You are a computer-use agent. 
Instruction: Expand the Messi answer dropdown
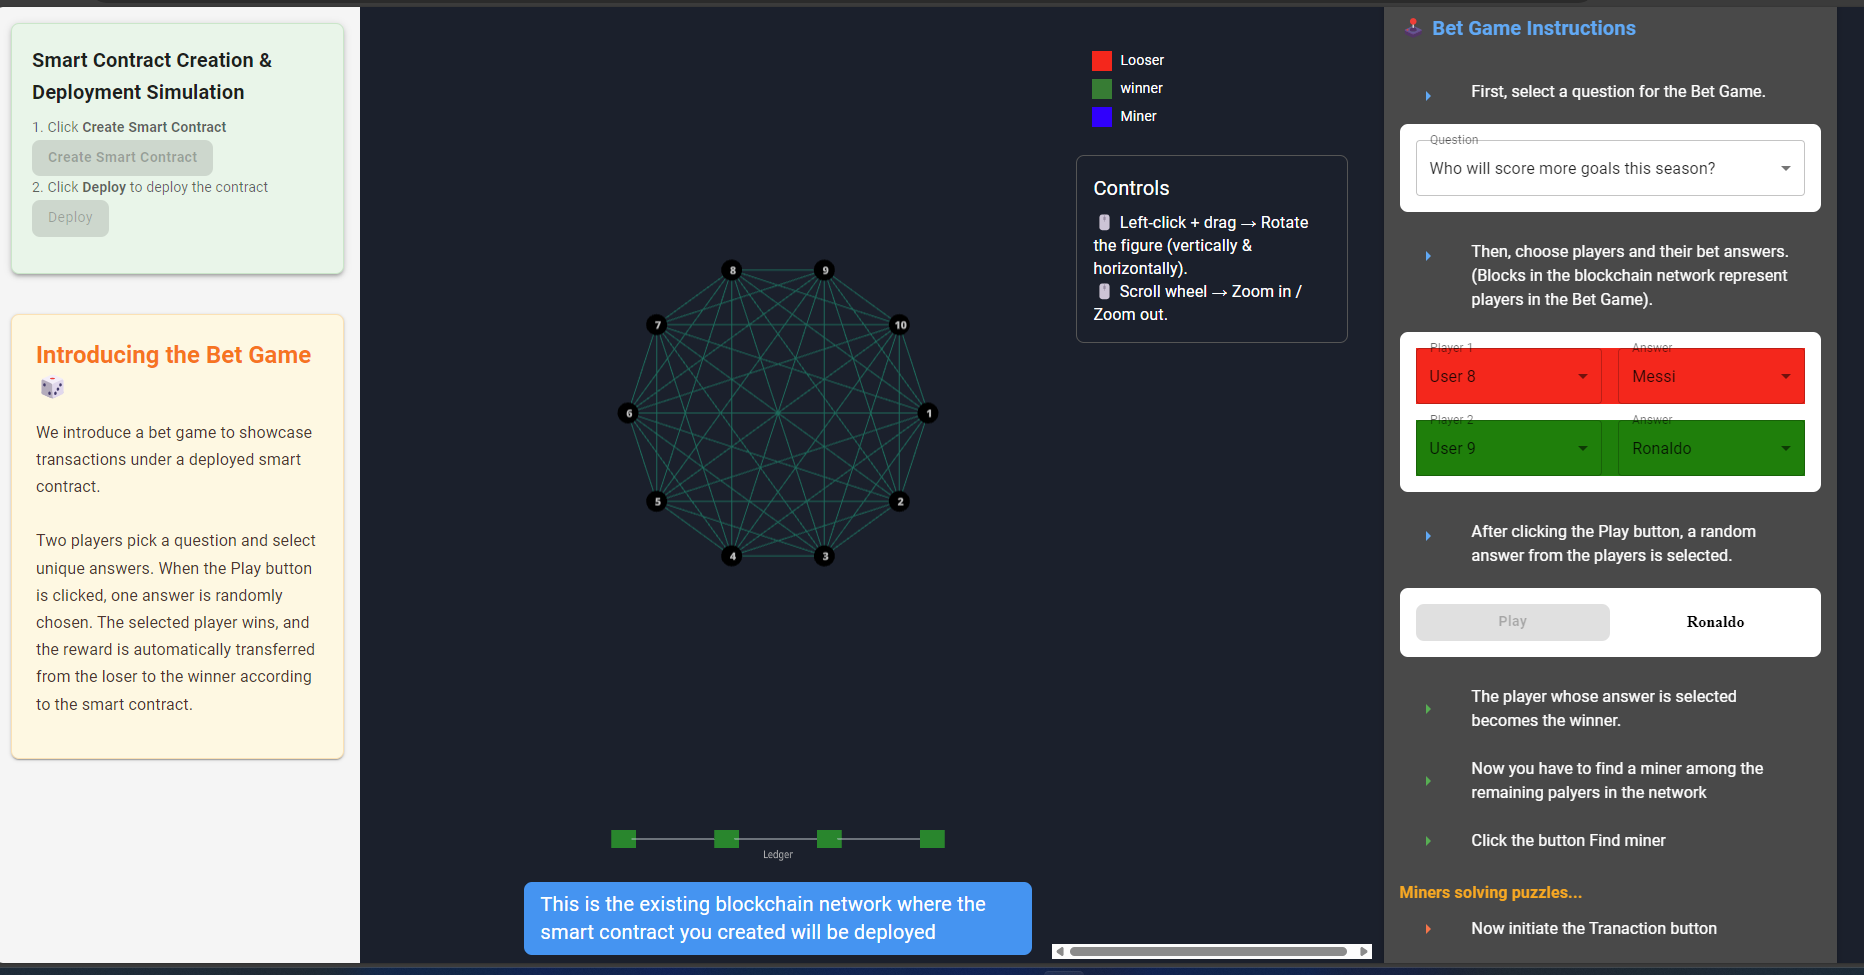pyautogui.click(x=1710, y=376)
